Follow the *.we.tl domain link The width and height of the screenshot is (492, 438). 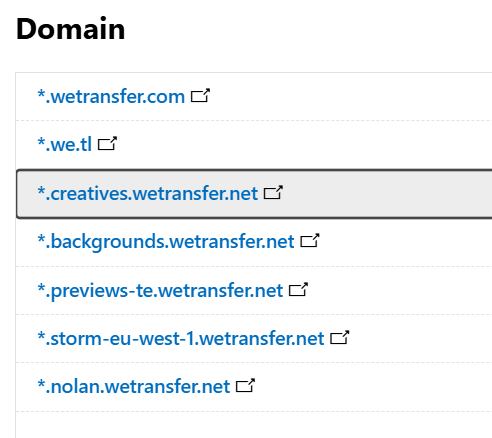click(64, 144)
